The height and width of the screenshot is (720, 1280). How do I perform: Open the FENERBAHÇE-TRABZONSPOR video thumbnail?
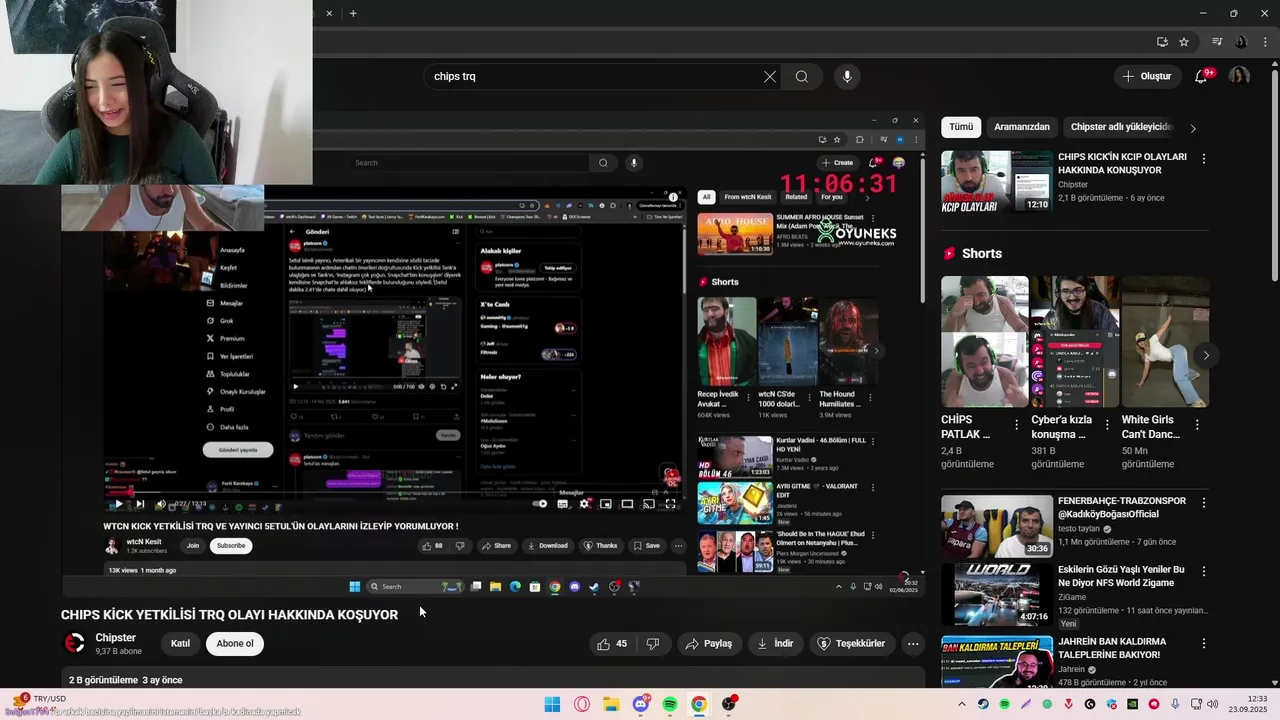tap(997, 526)
